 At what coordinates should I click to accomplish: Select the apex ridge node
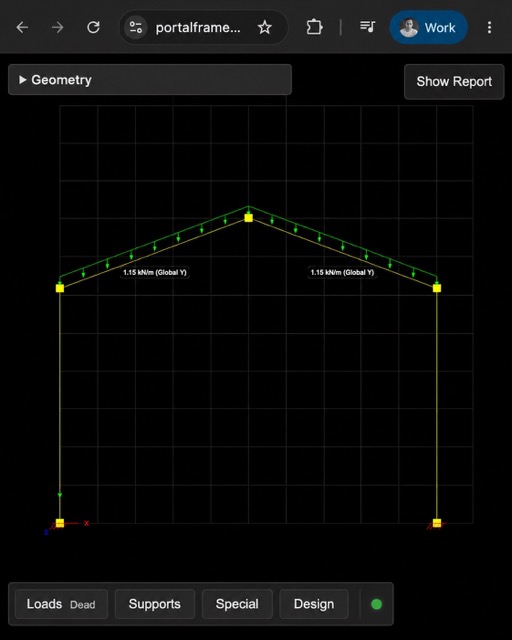248,218
